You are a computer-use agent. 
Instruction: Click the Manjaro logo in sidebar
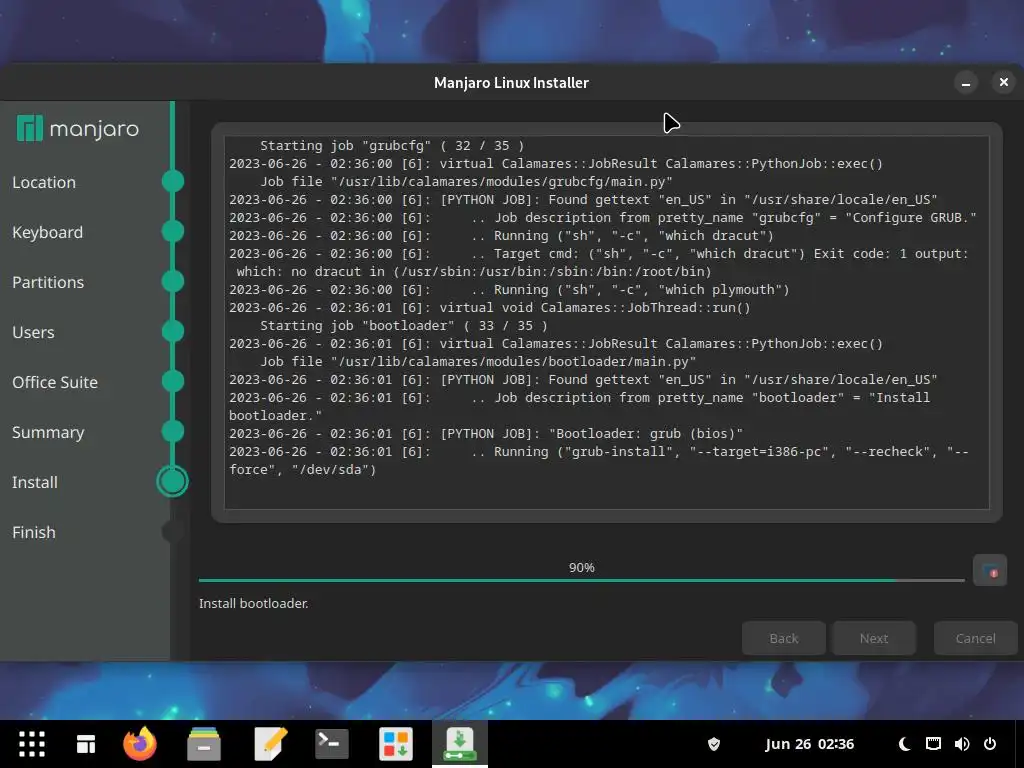tap(78, 129)
